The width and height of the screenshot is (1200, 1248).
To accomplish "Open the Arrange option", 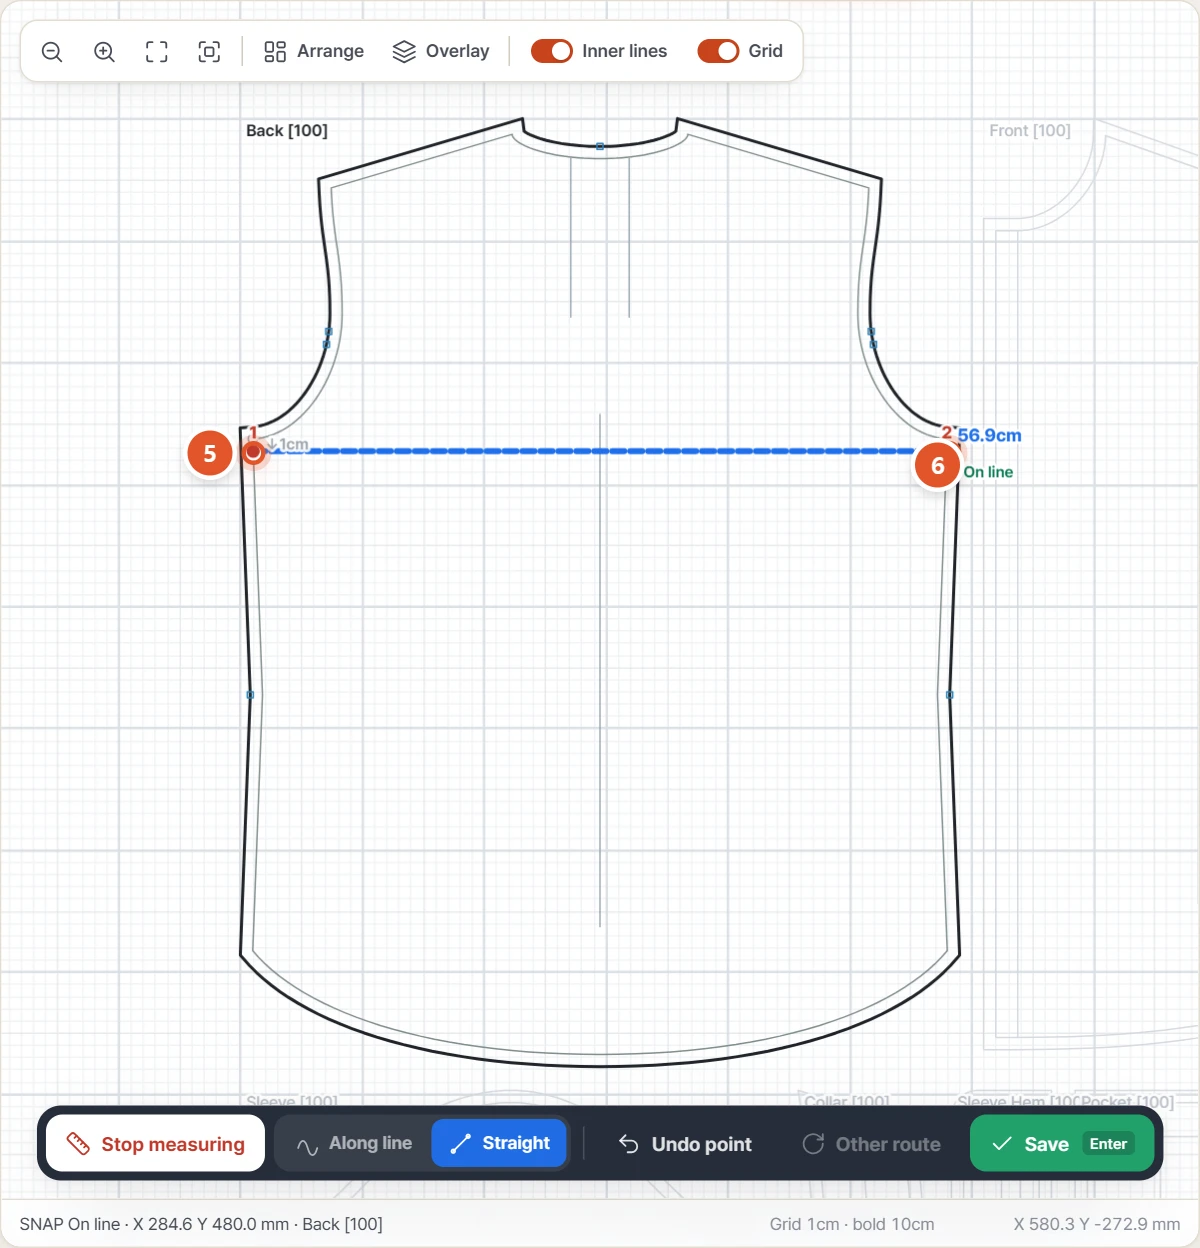I will 314,51.
